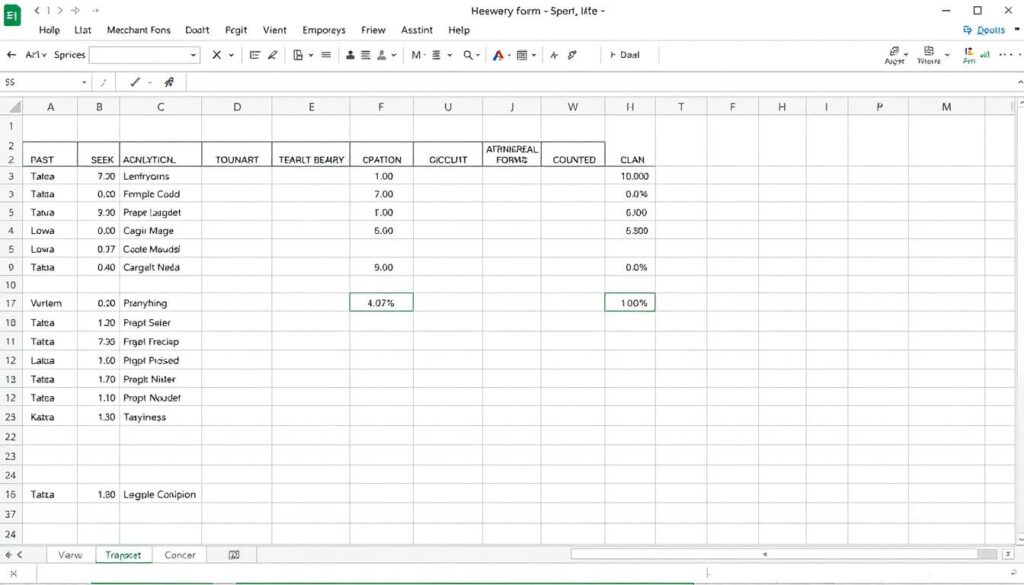Screen dimensions: 1024x585
Task: Click the green bar chart icon
Action: [985, 54]
